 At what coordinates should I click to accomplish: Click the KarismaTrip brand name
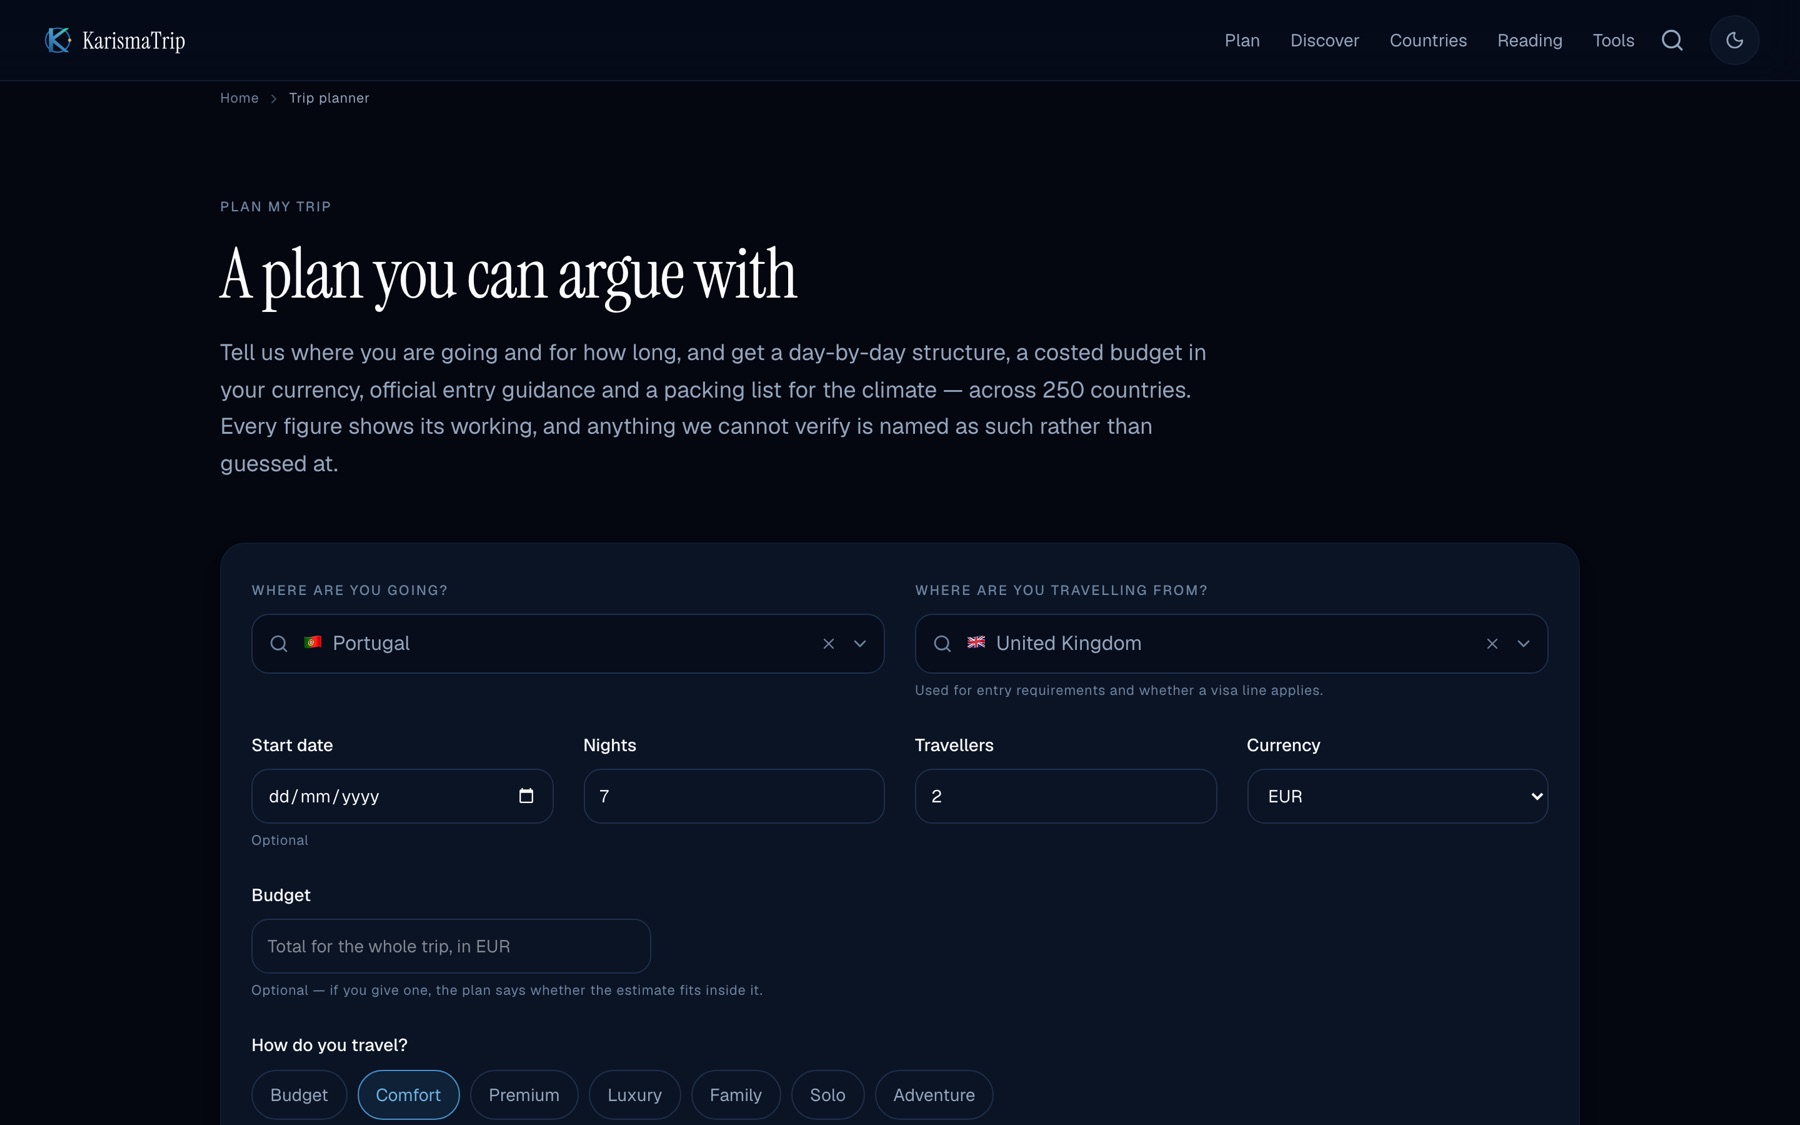(x=134, y=41)
